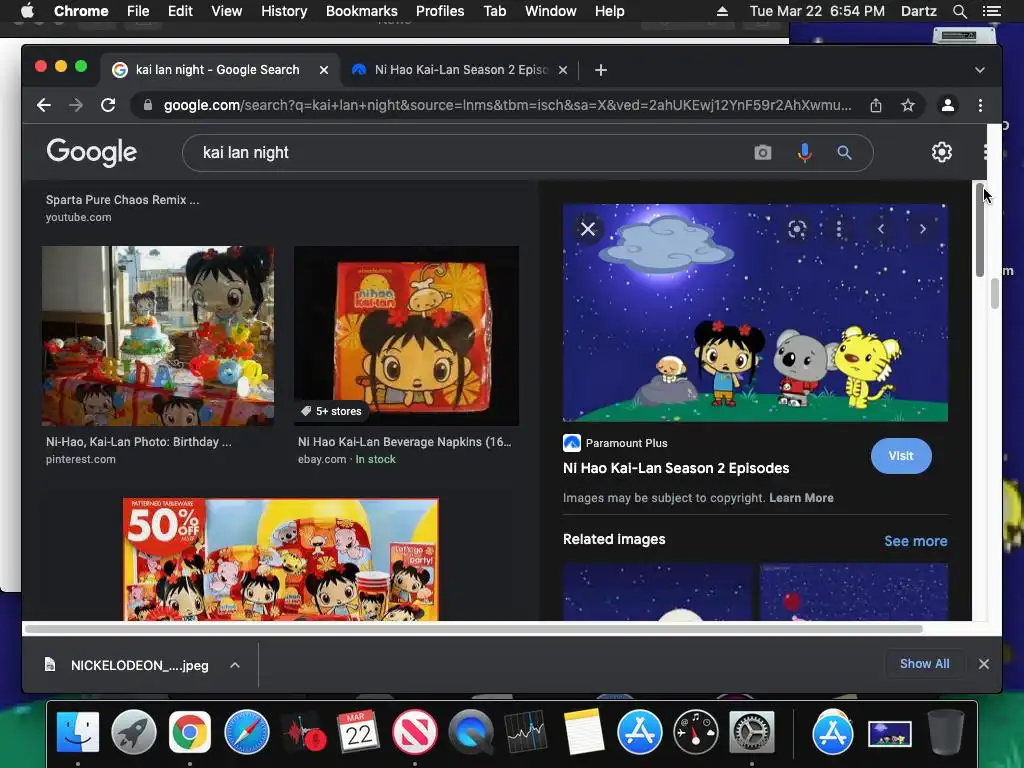This screenshot has height=768, width=1024.
Task: Expand NICKELODEON download options chevron
Action: [235, 665]
